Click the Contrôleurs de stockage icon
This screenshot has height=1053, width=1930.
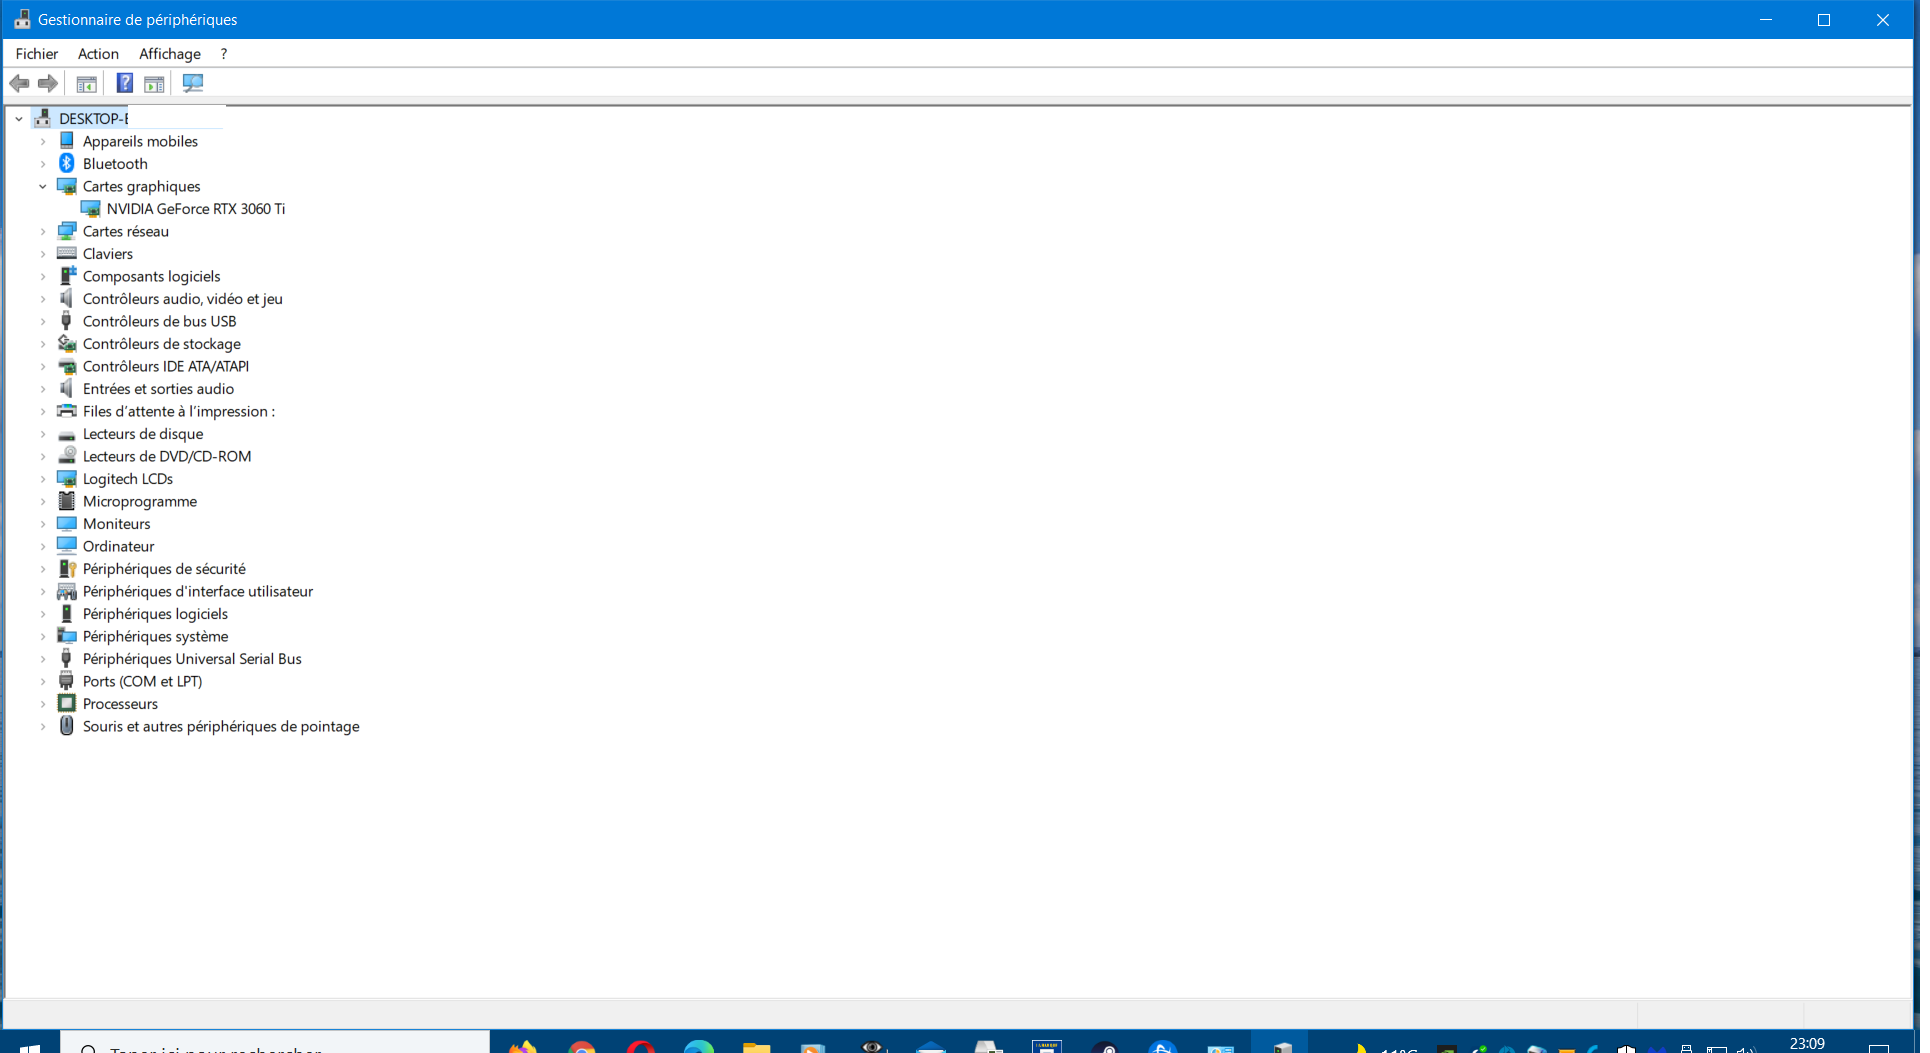tap(67, 344)
